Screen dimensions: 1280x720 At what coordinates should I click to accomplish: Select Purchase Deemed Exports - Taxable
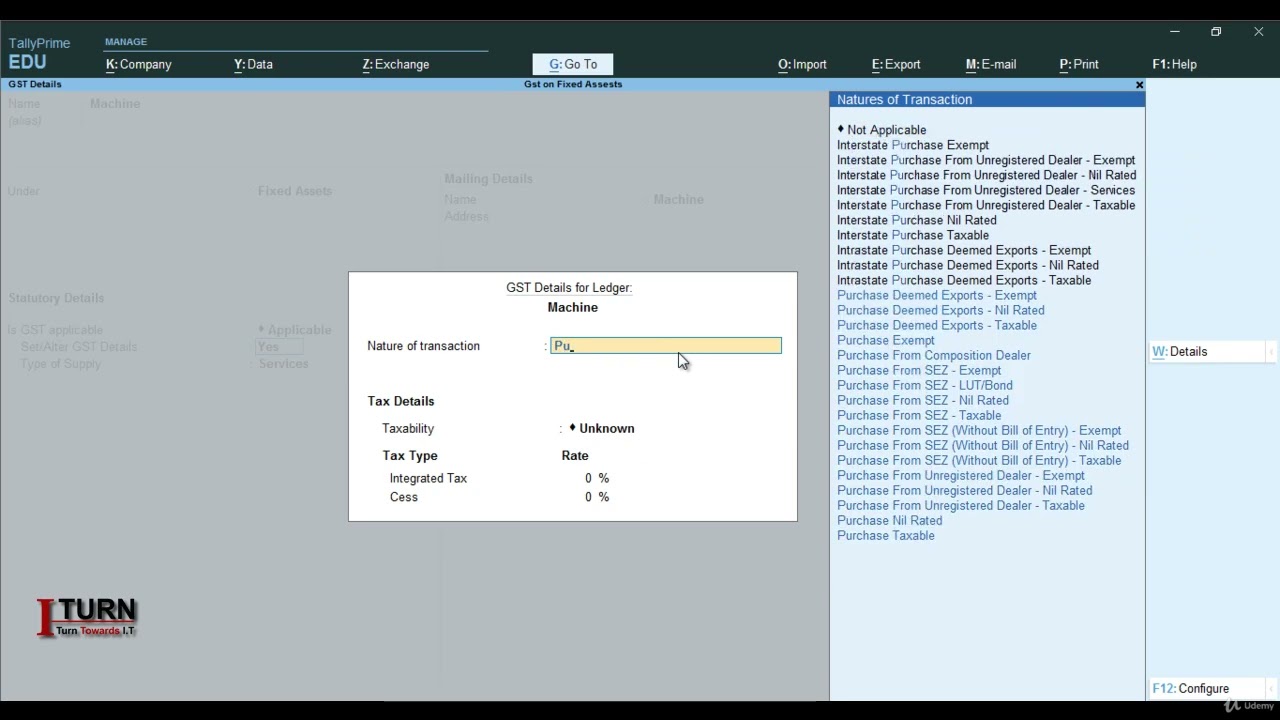coord(937,325)
